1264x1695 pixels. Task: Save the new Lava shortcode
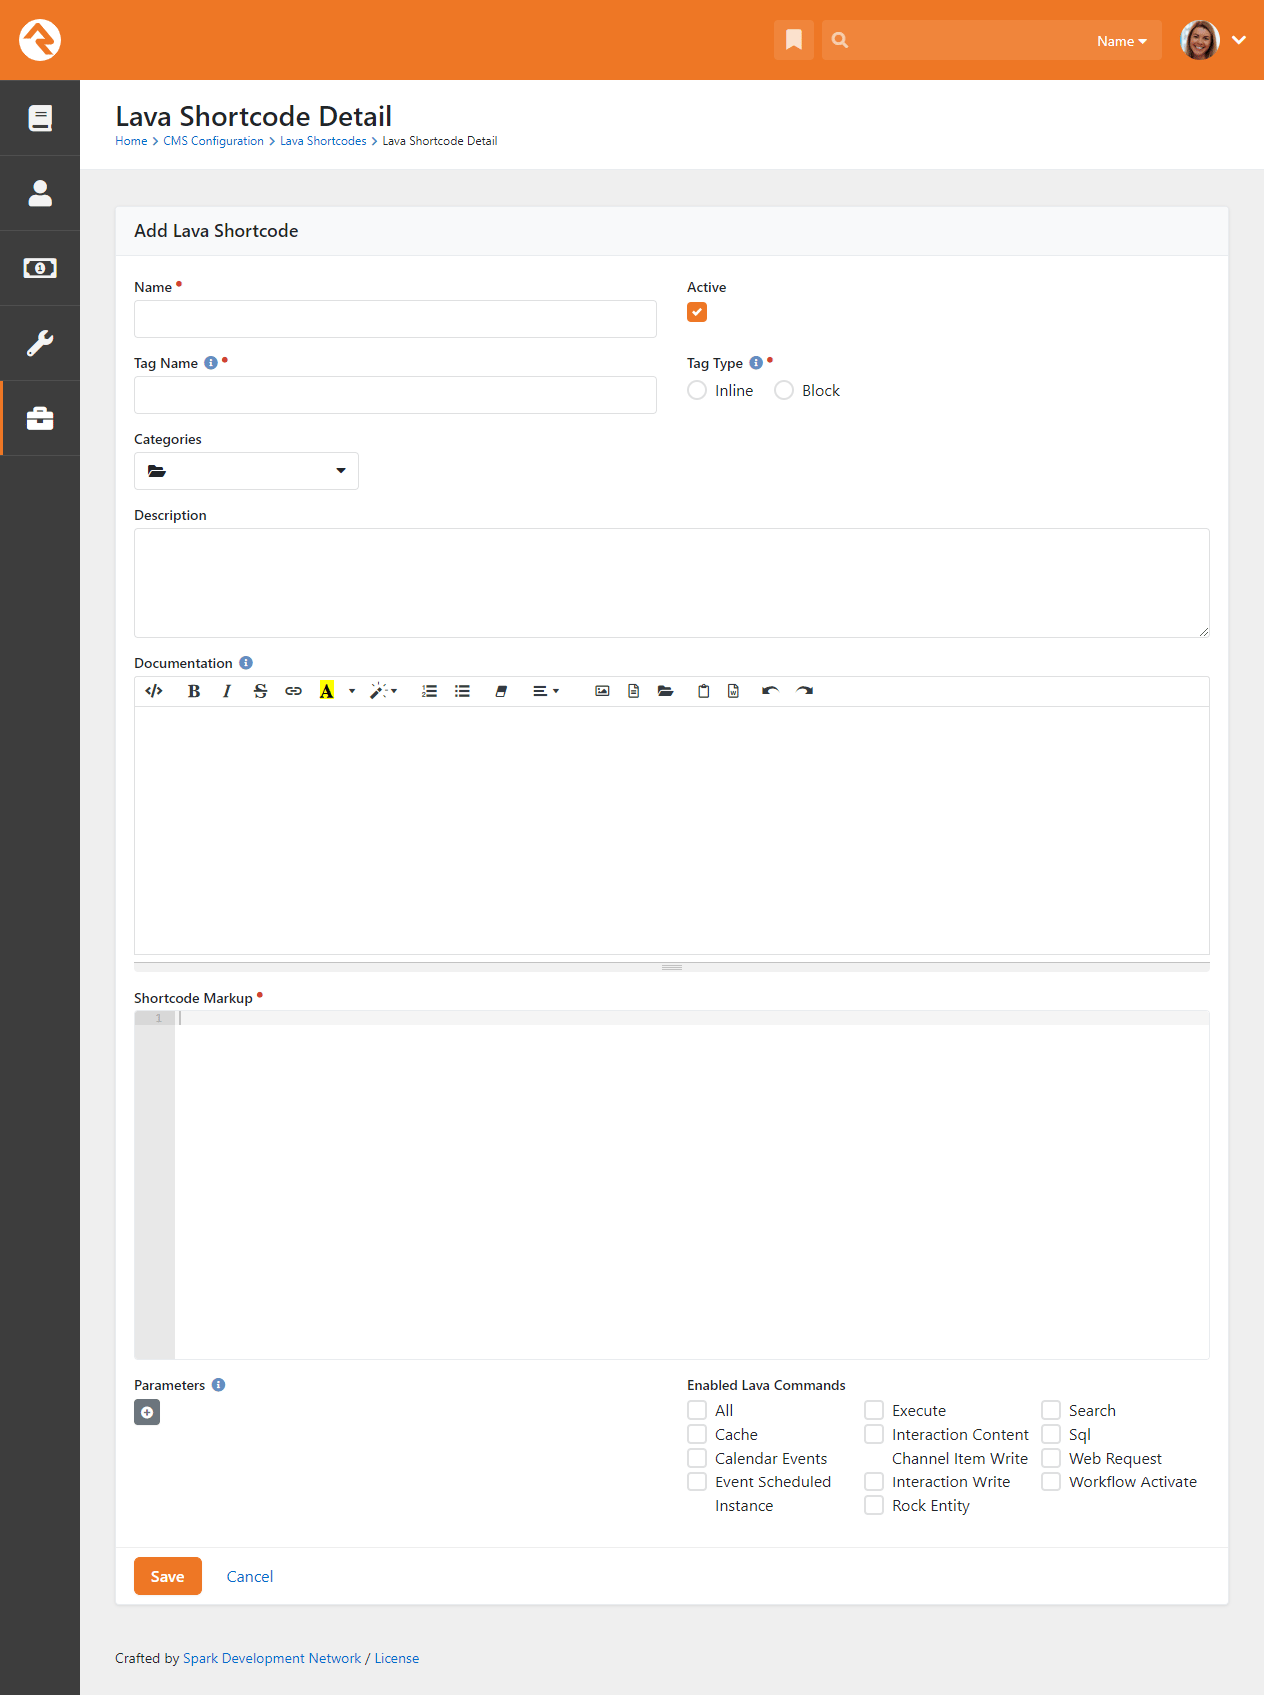pos(167,1576)
